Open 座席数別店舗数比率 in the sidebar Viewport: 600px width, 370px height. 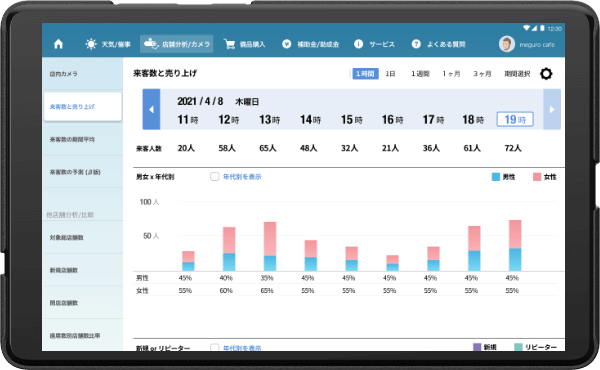coord(83,336)
